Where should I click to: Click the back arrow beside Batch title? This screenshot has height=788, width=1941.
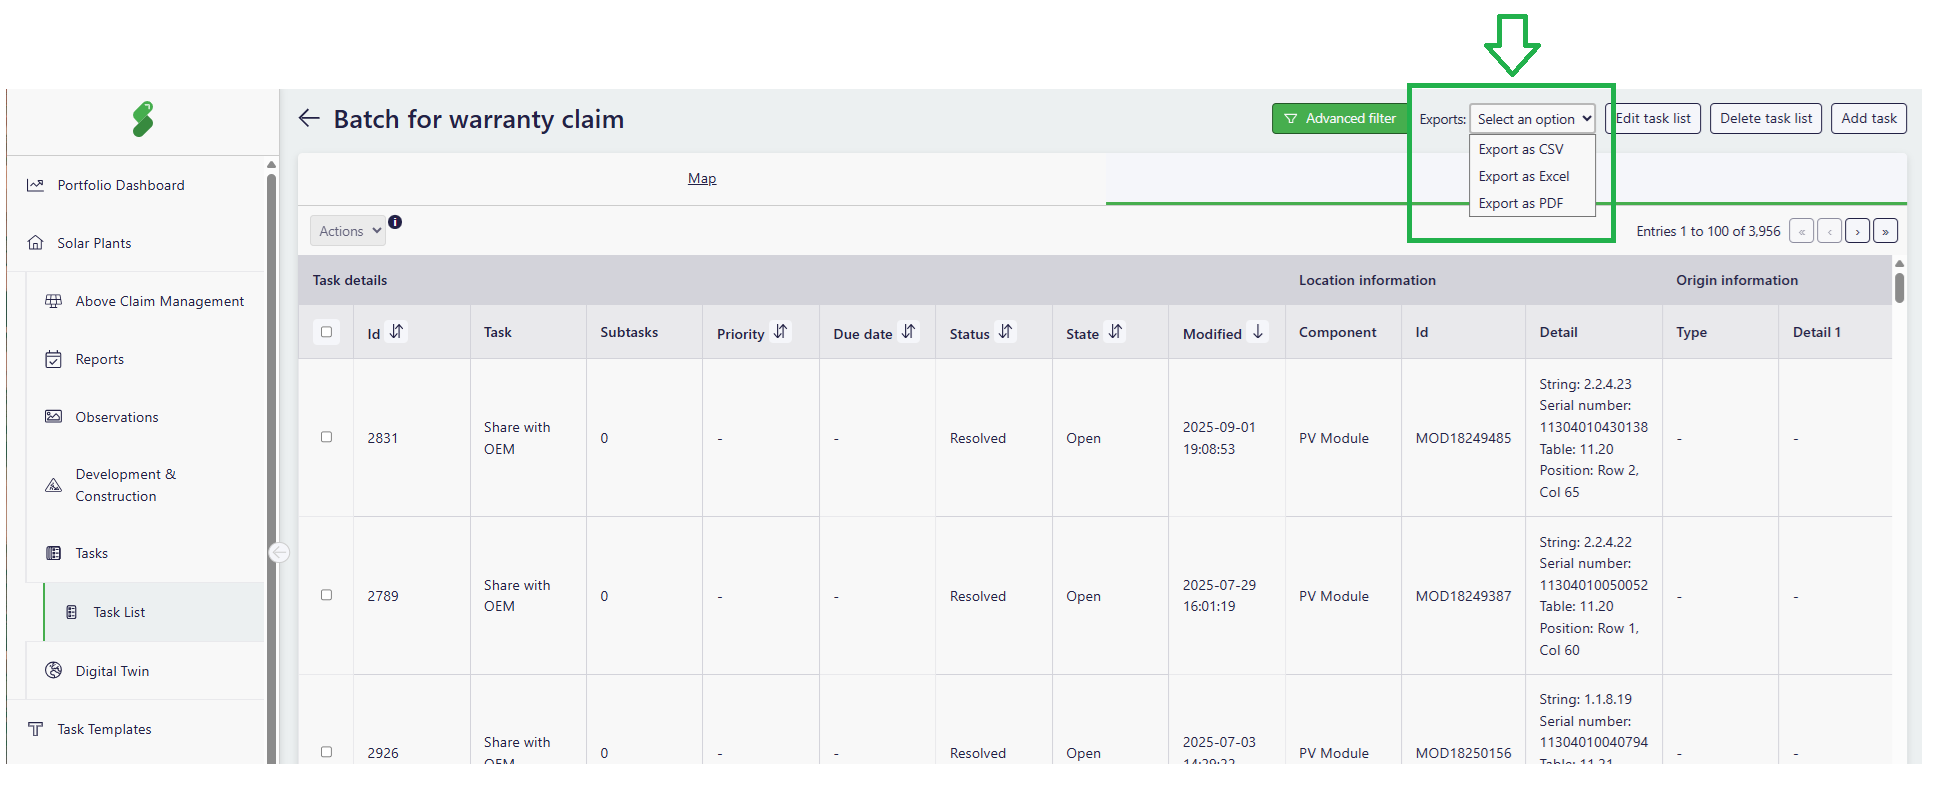[309, 118]
